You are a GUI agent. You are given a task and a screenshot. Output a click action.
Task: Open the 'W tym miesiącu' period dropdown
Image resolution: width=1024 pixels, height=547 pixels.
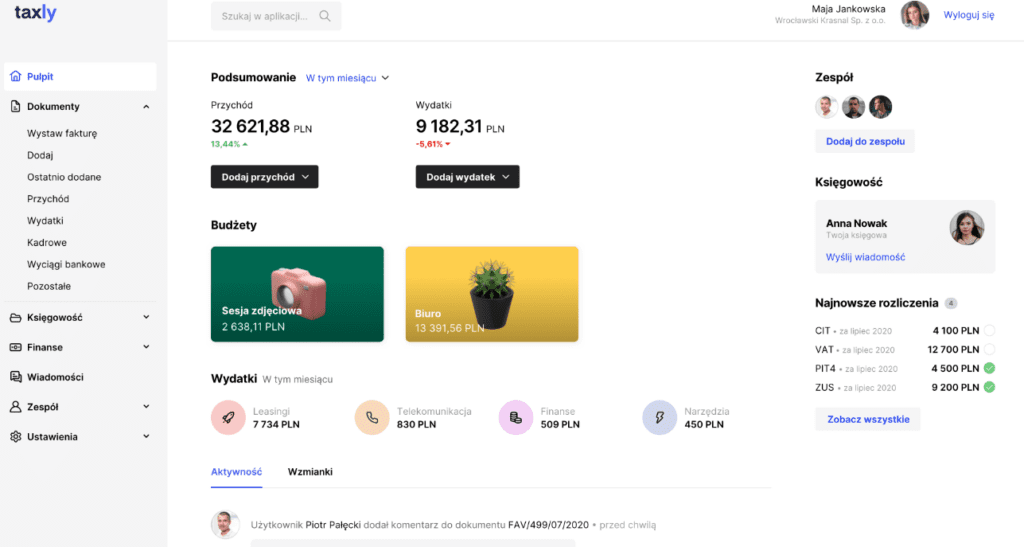(x=347, y=78)
